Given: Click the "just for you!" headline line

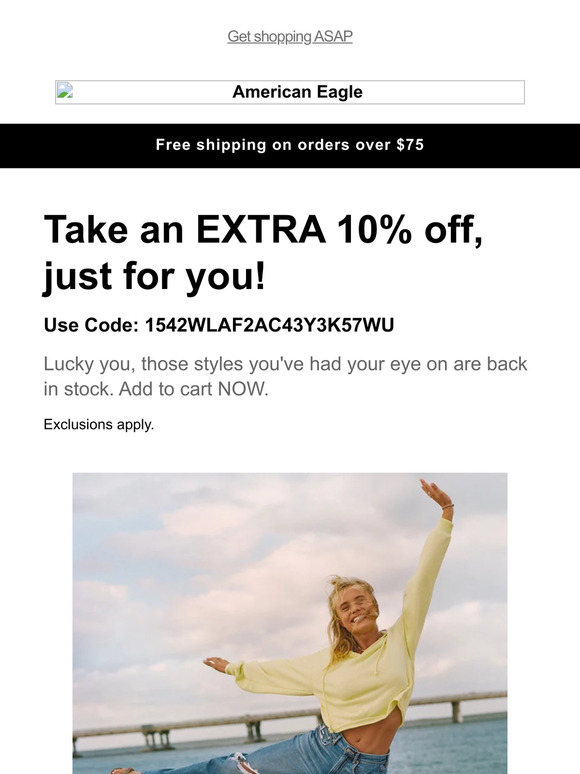Looking at the screenshot, I should click(x=155, y=276).
